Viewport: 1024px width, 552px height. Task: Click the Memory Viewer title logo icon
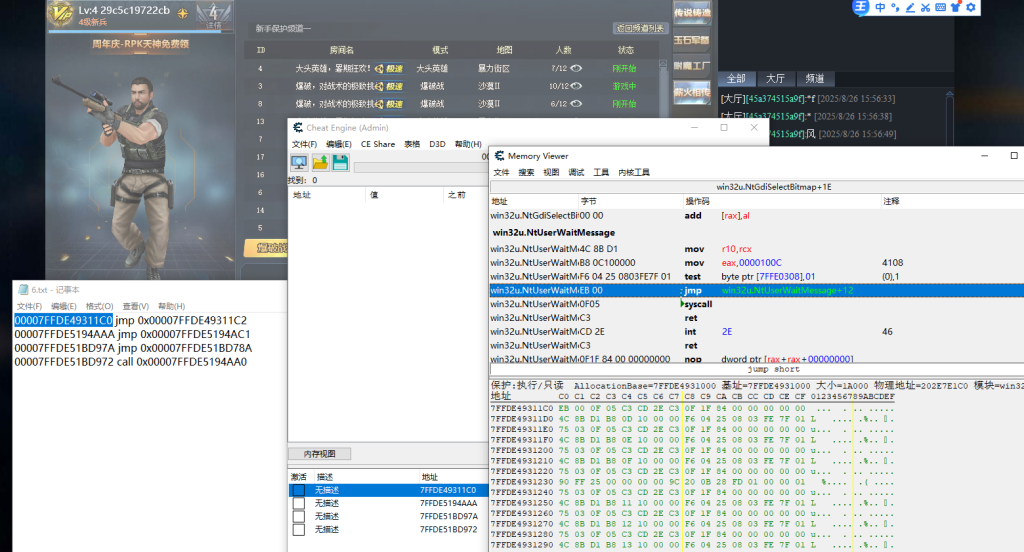[500, 155]
